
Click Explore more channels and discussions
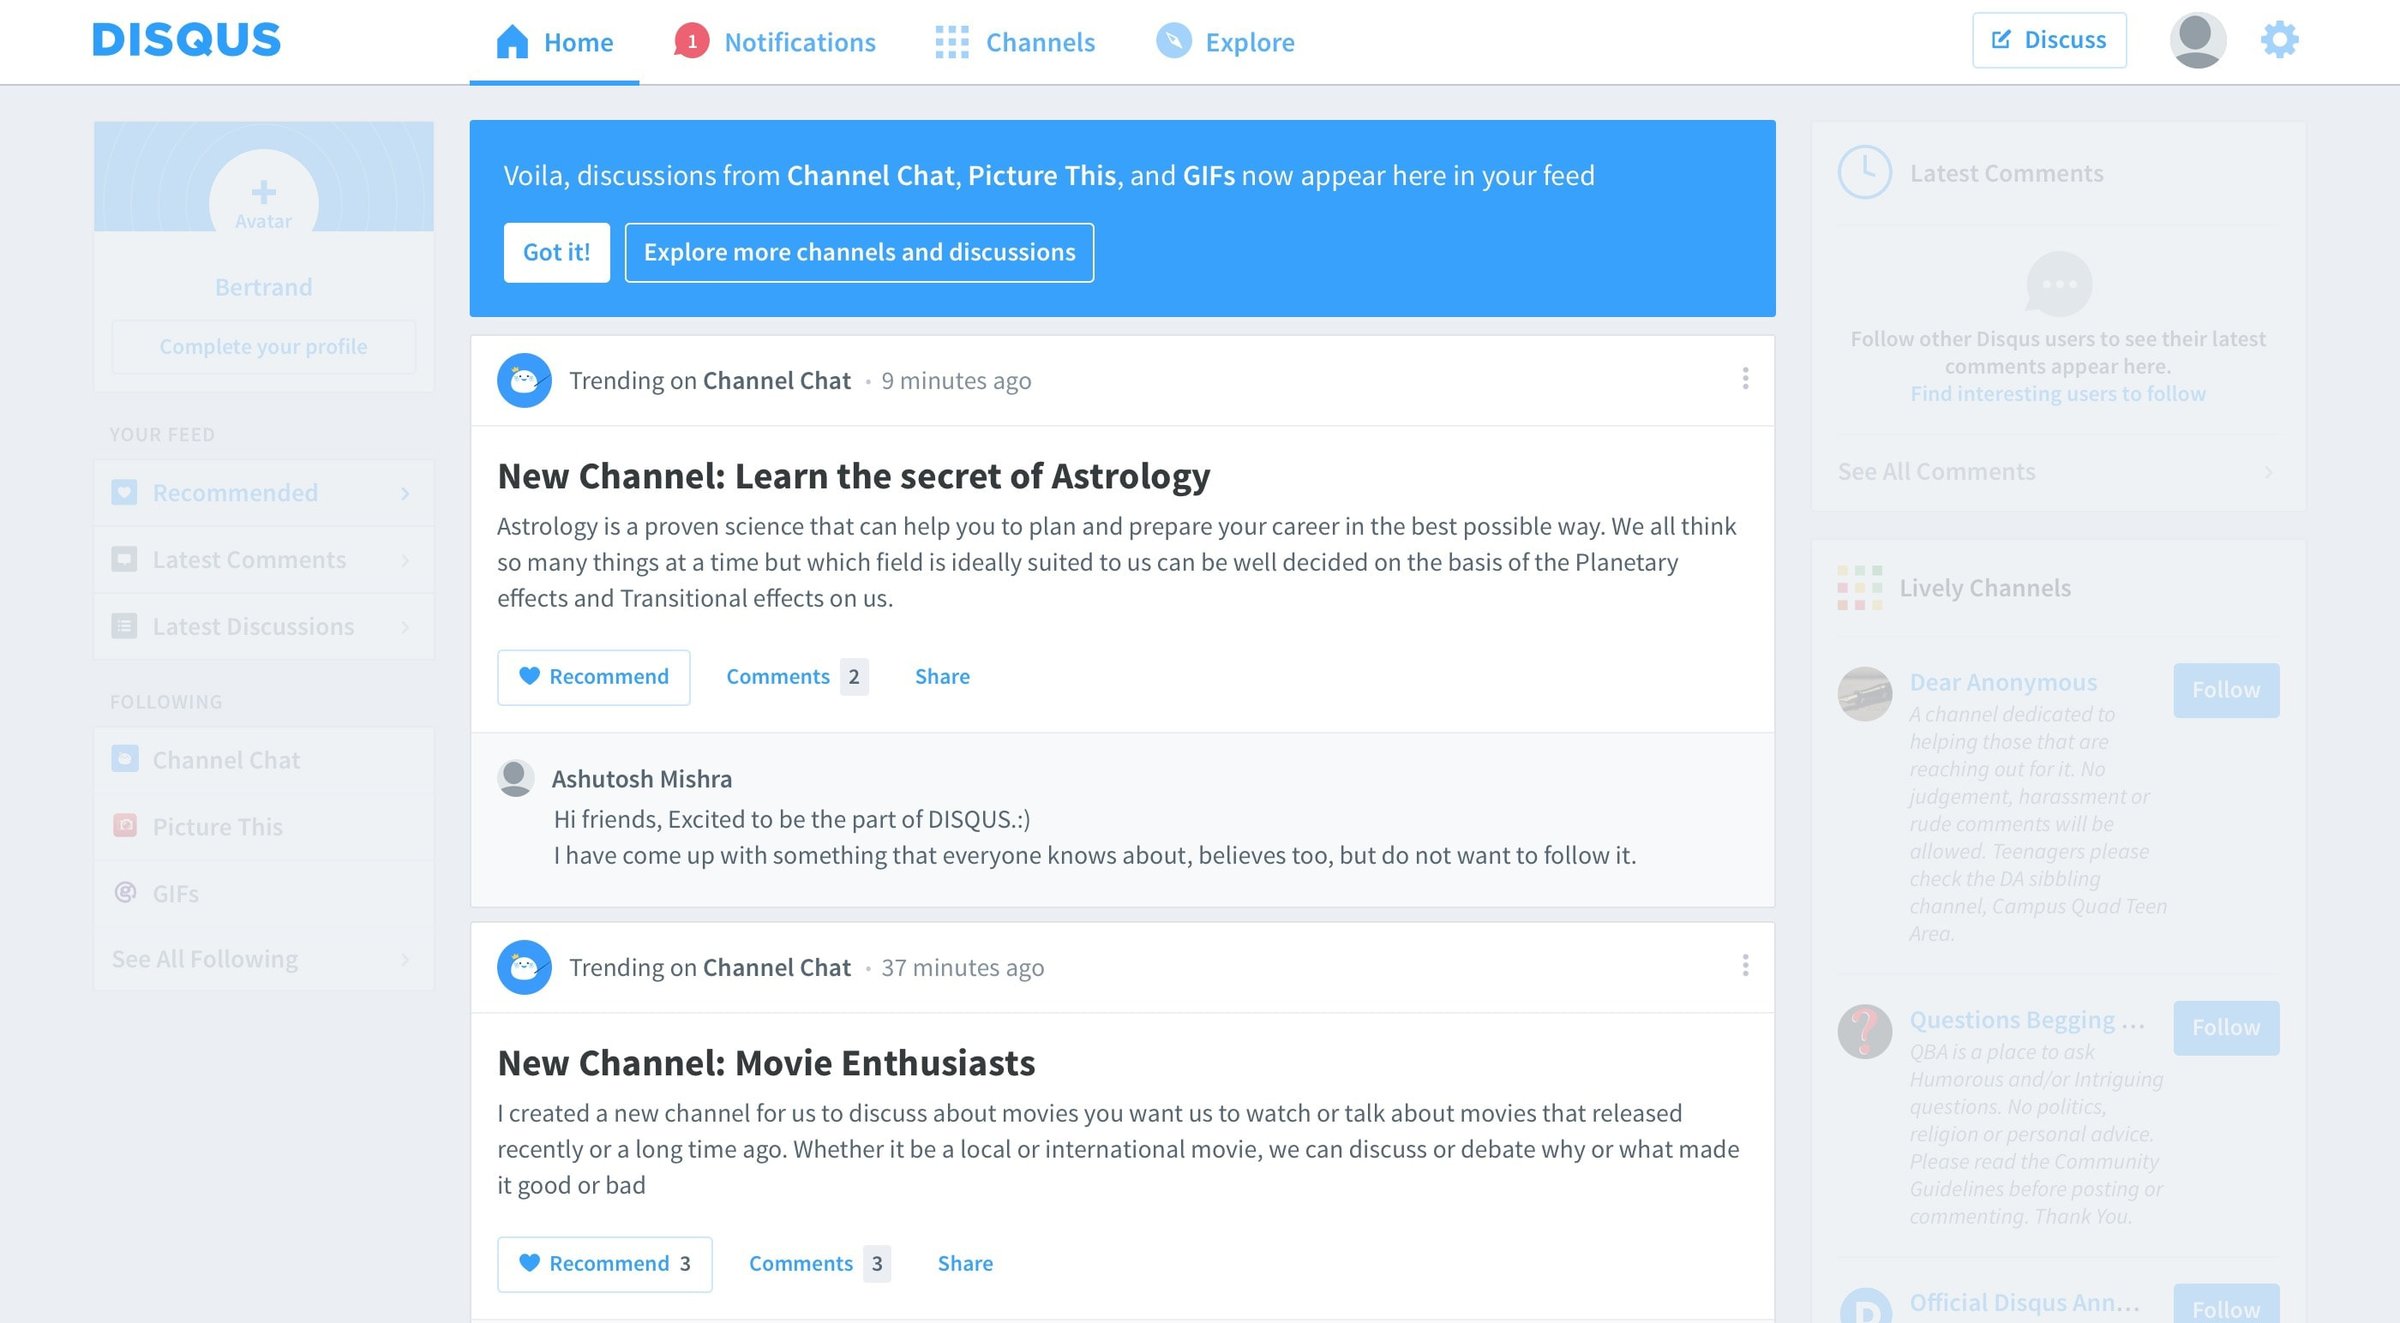coord(859,252)
